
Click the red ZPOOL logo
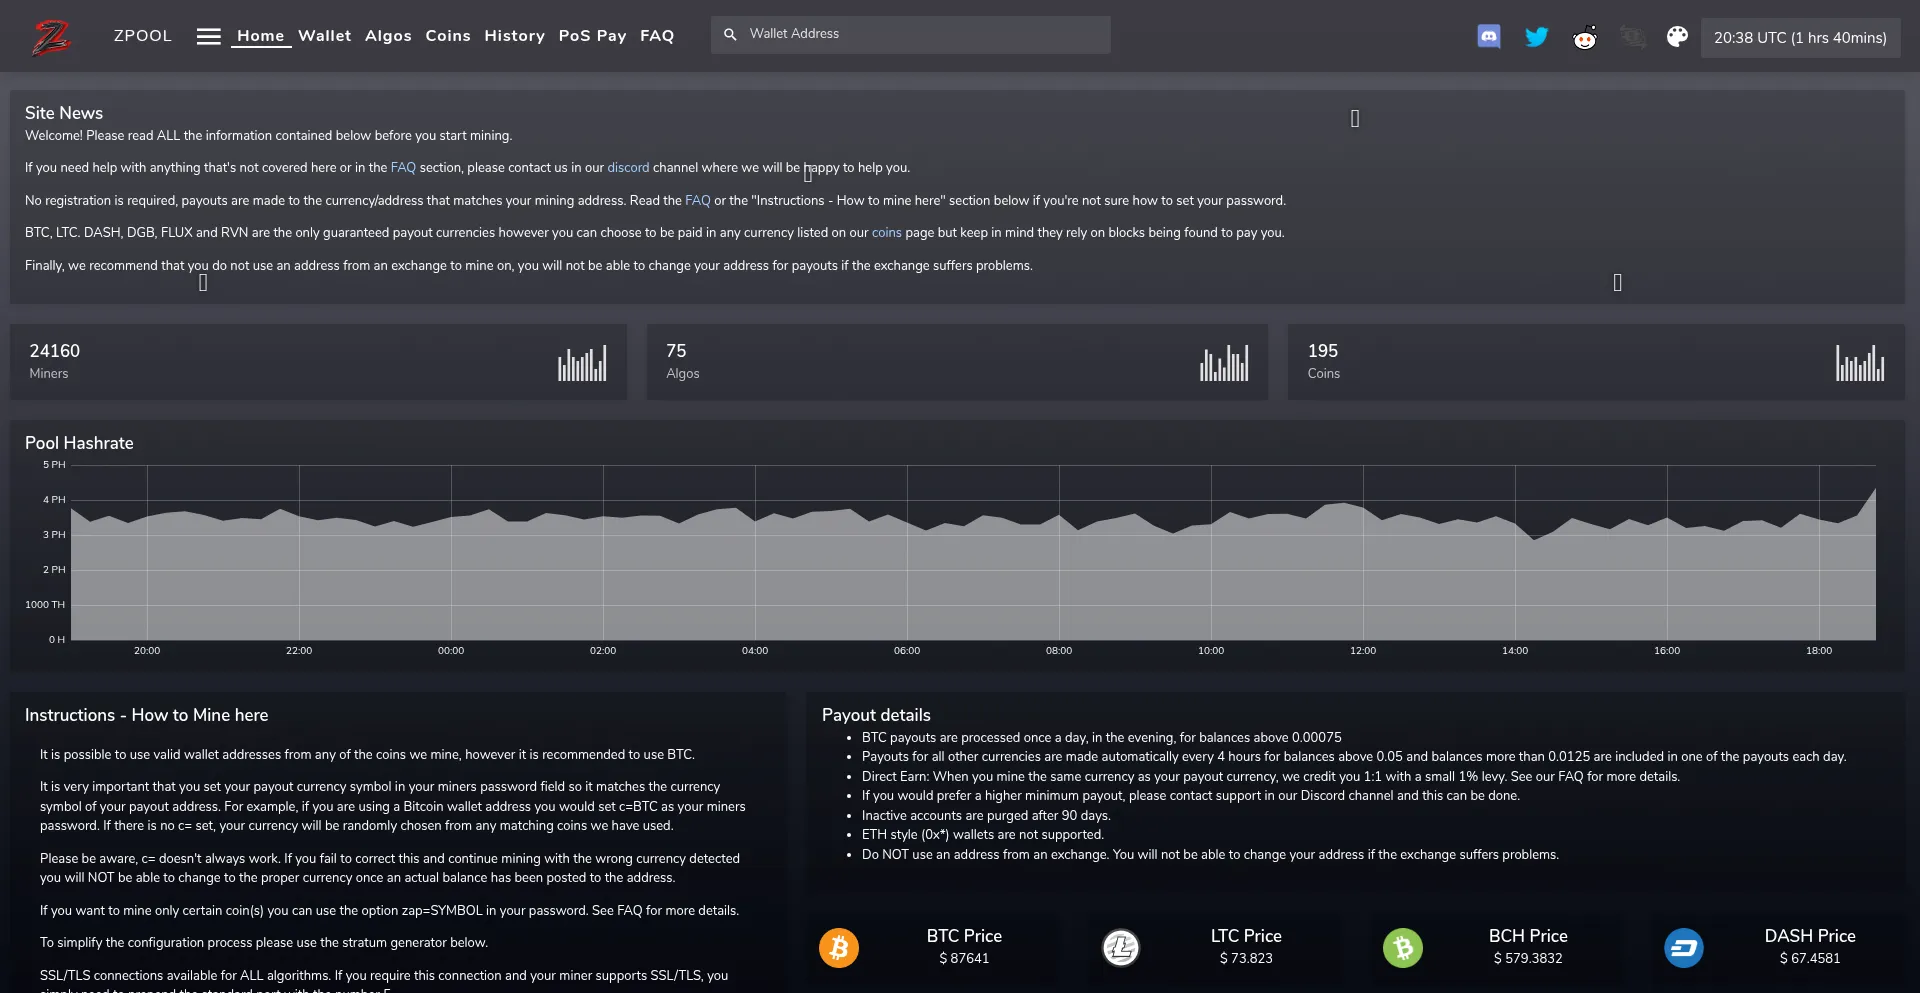(51, 37)
